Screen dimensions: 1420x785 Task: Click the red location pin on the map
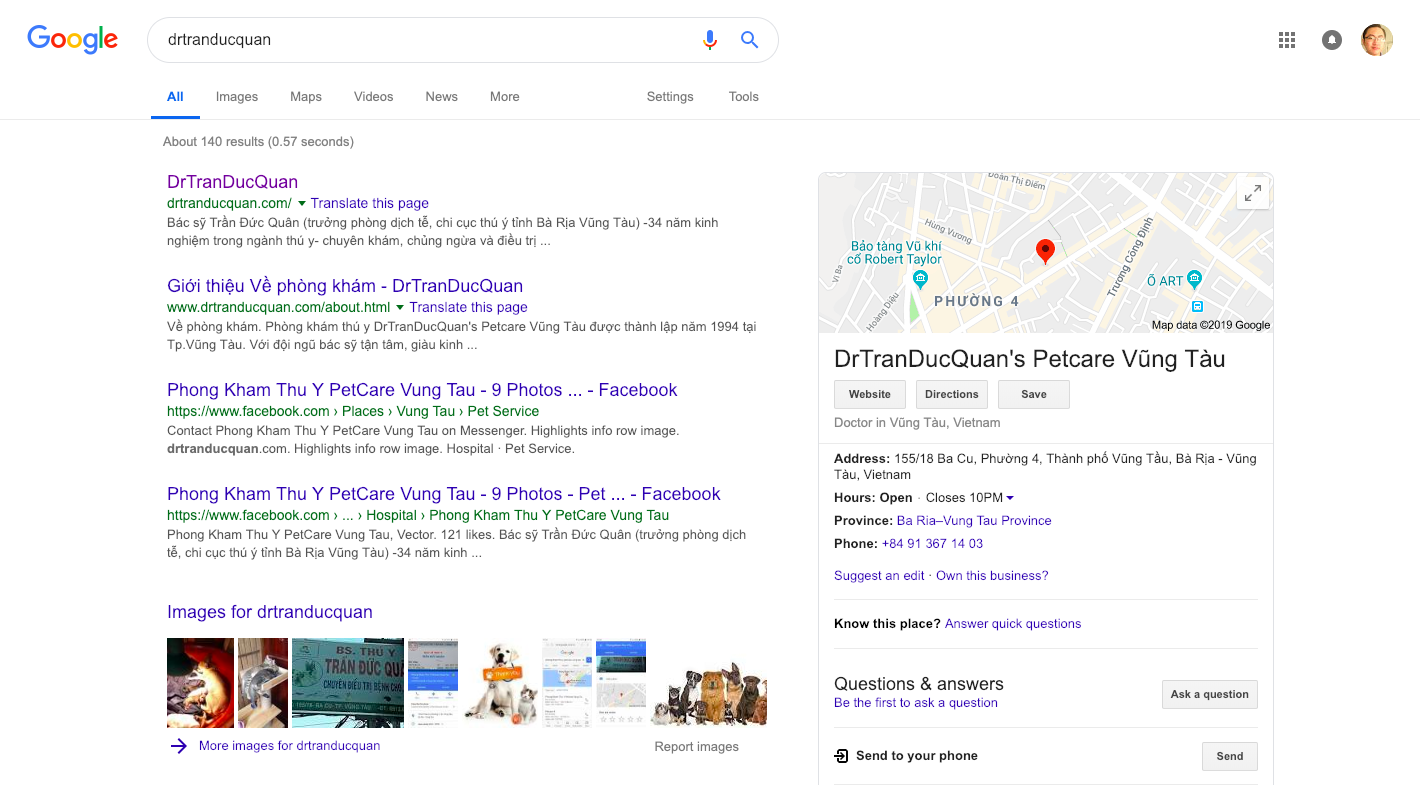[1045, 251]
